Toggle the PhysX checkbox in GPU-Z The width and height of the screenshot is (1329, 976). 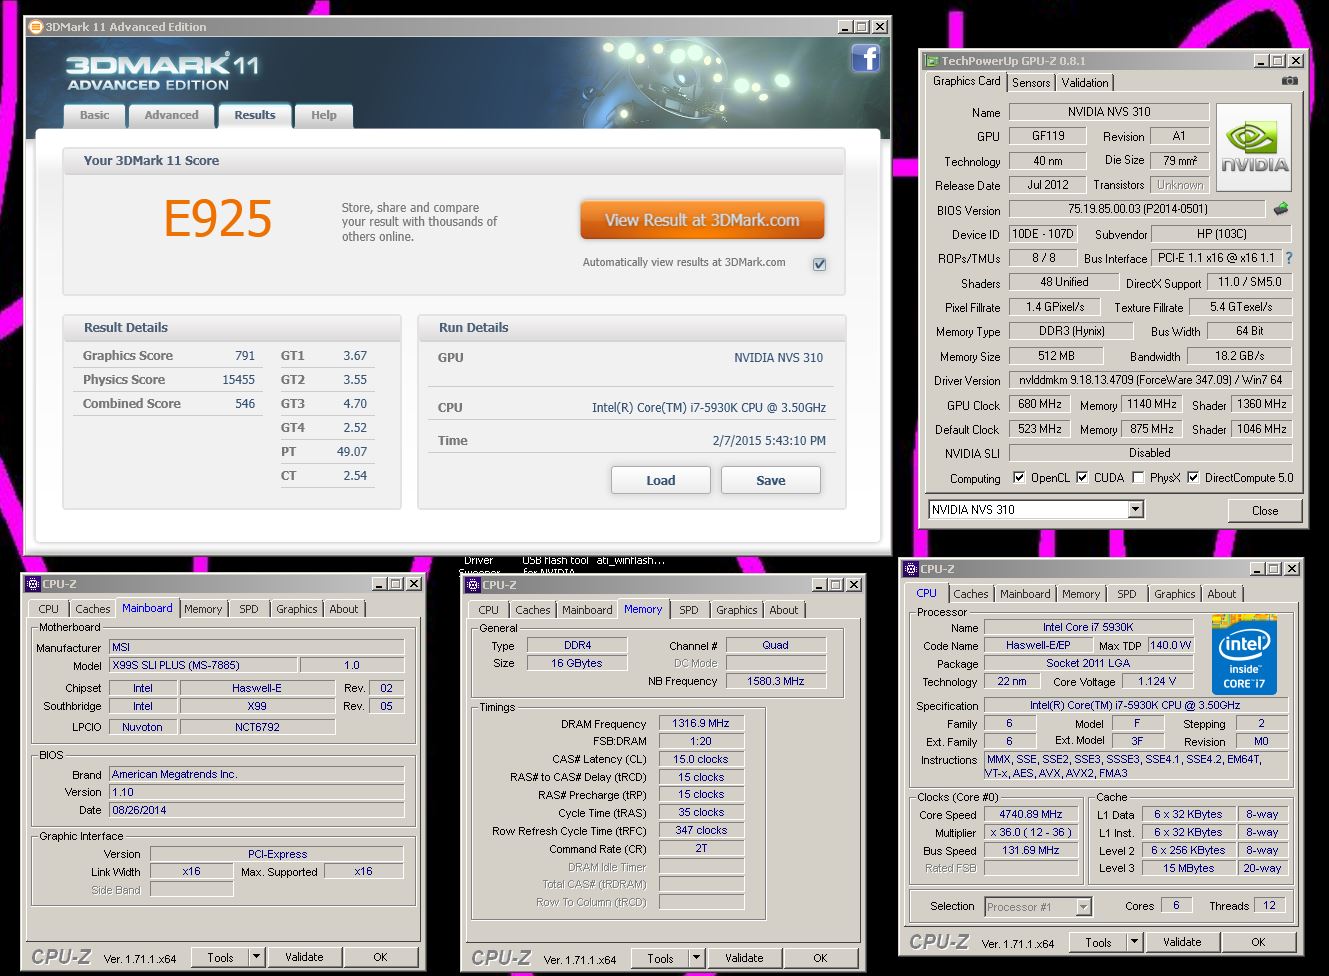(x=1138, y=478)
